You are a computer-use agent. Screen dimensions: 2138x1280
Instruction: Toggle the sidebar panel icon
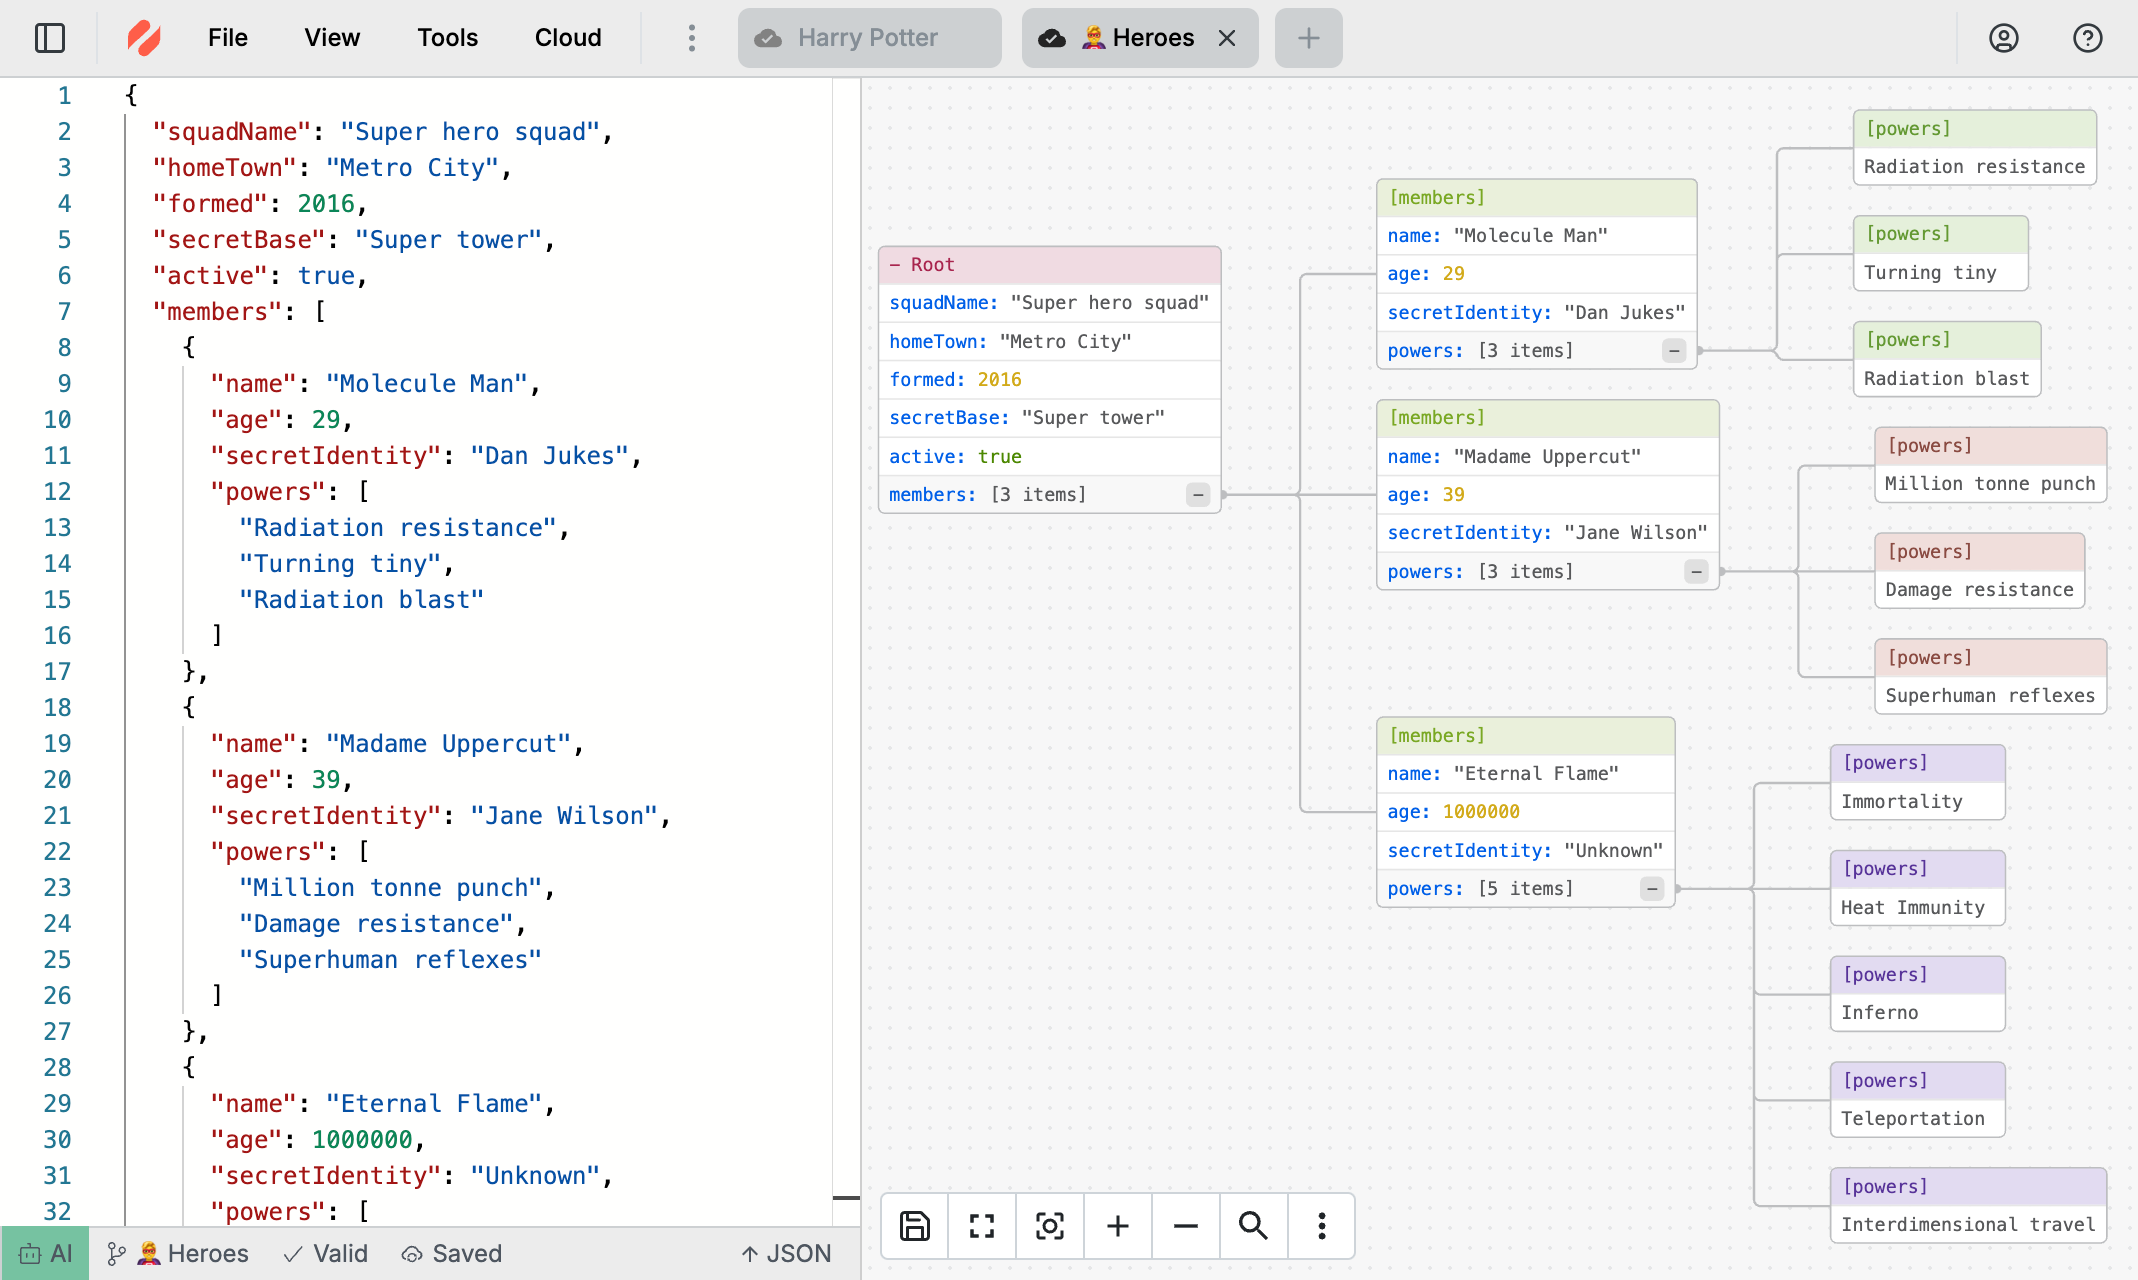click(50, 38)
